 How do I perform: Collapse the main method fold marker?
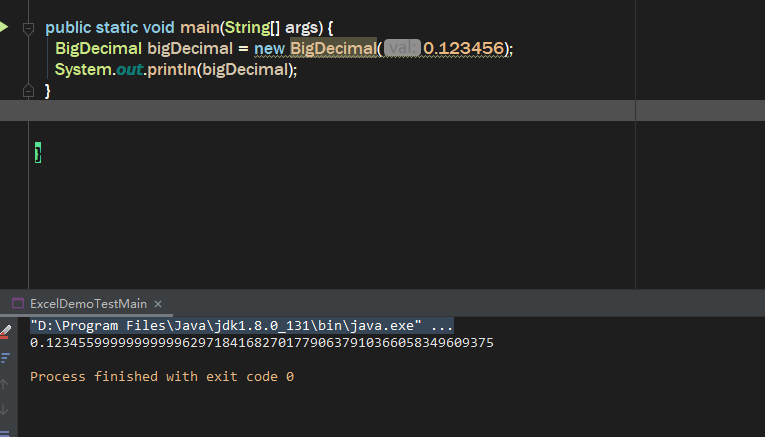click(29, 28)
